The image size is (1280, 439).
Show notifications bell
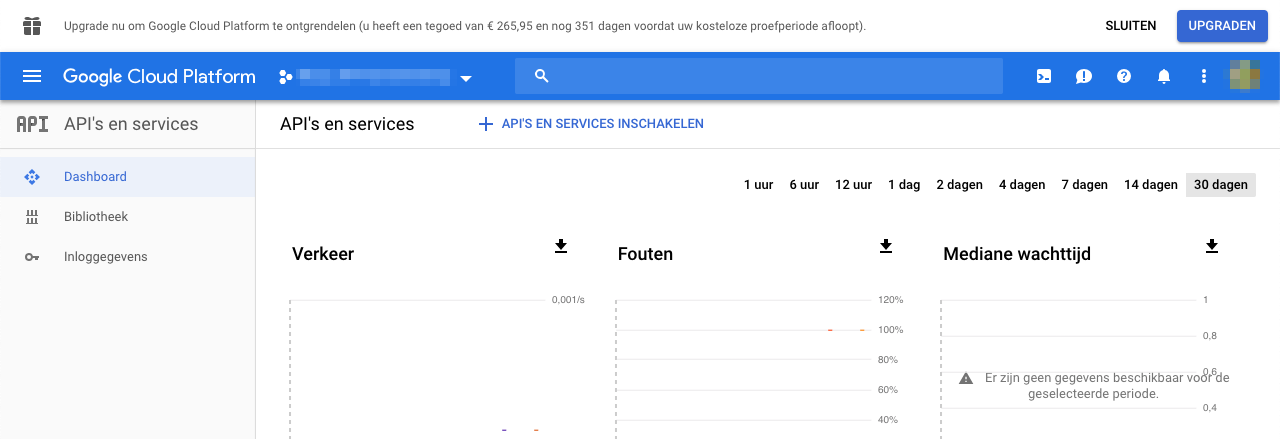[x=1164, y=77]
